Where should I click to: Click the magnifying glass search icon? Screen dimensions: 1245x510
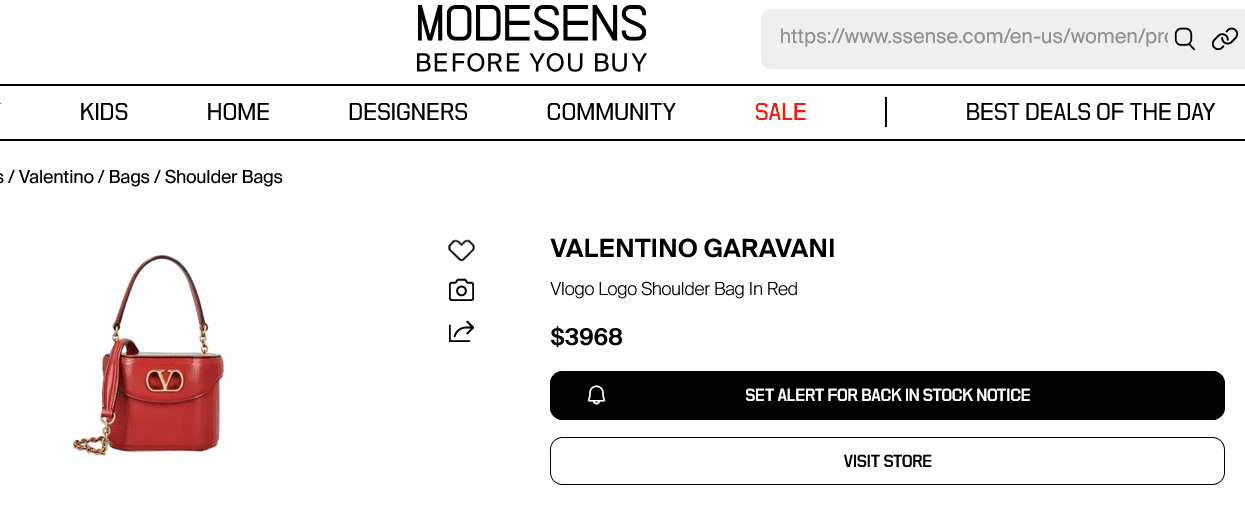point(1185,39)
